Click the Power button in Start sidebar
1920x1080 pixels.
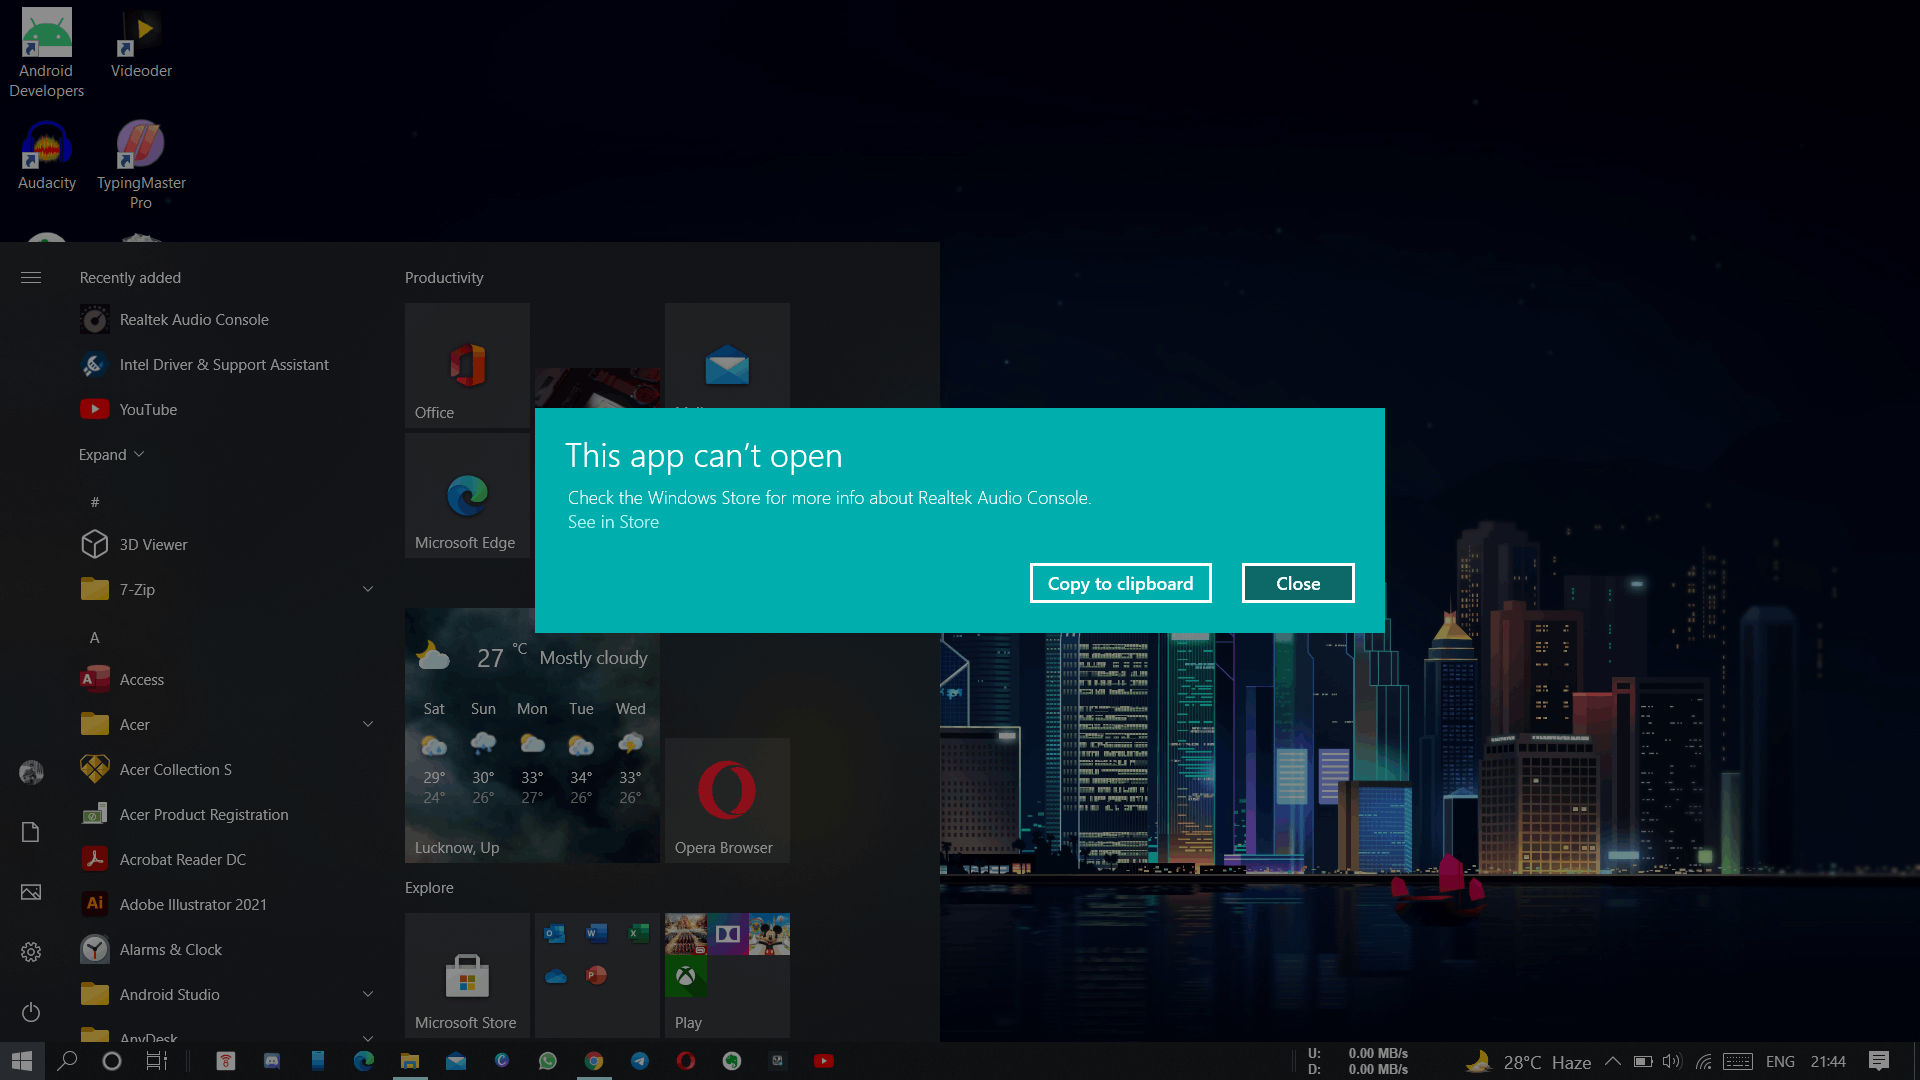click(31, 1012)
